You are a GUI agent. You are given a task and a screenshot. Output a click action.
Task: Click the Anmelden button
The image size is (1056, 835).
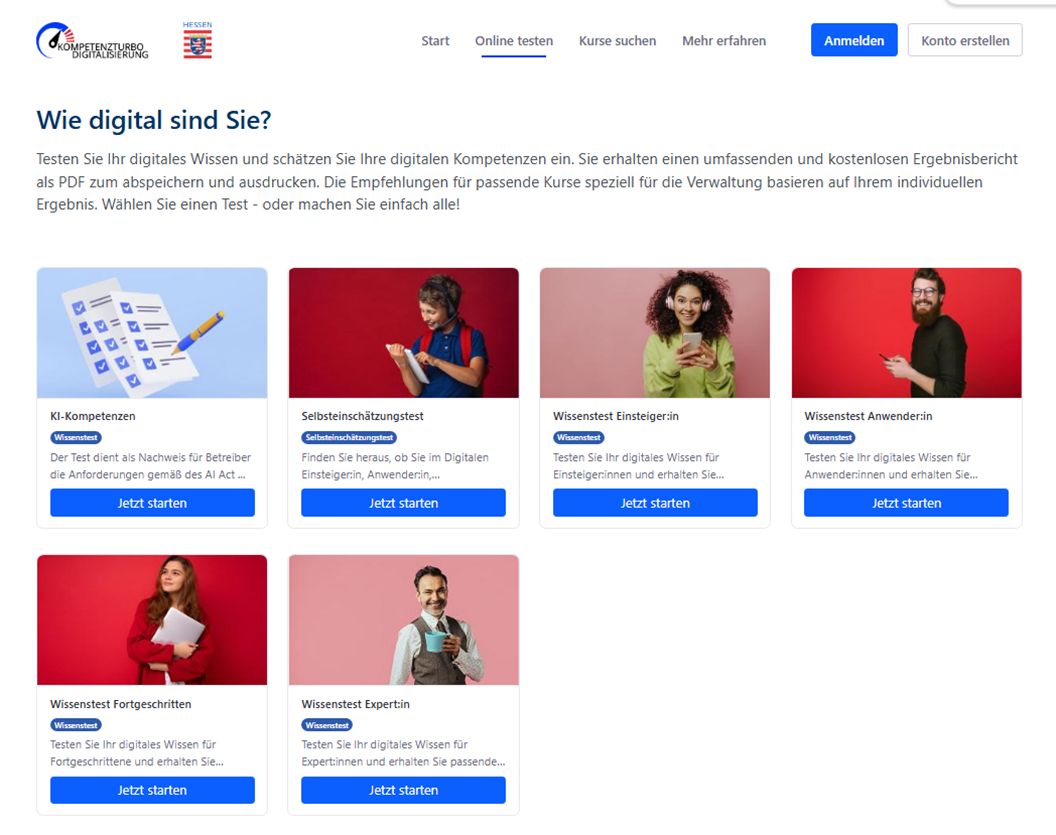[854, 40]
